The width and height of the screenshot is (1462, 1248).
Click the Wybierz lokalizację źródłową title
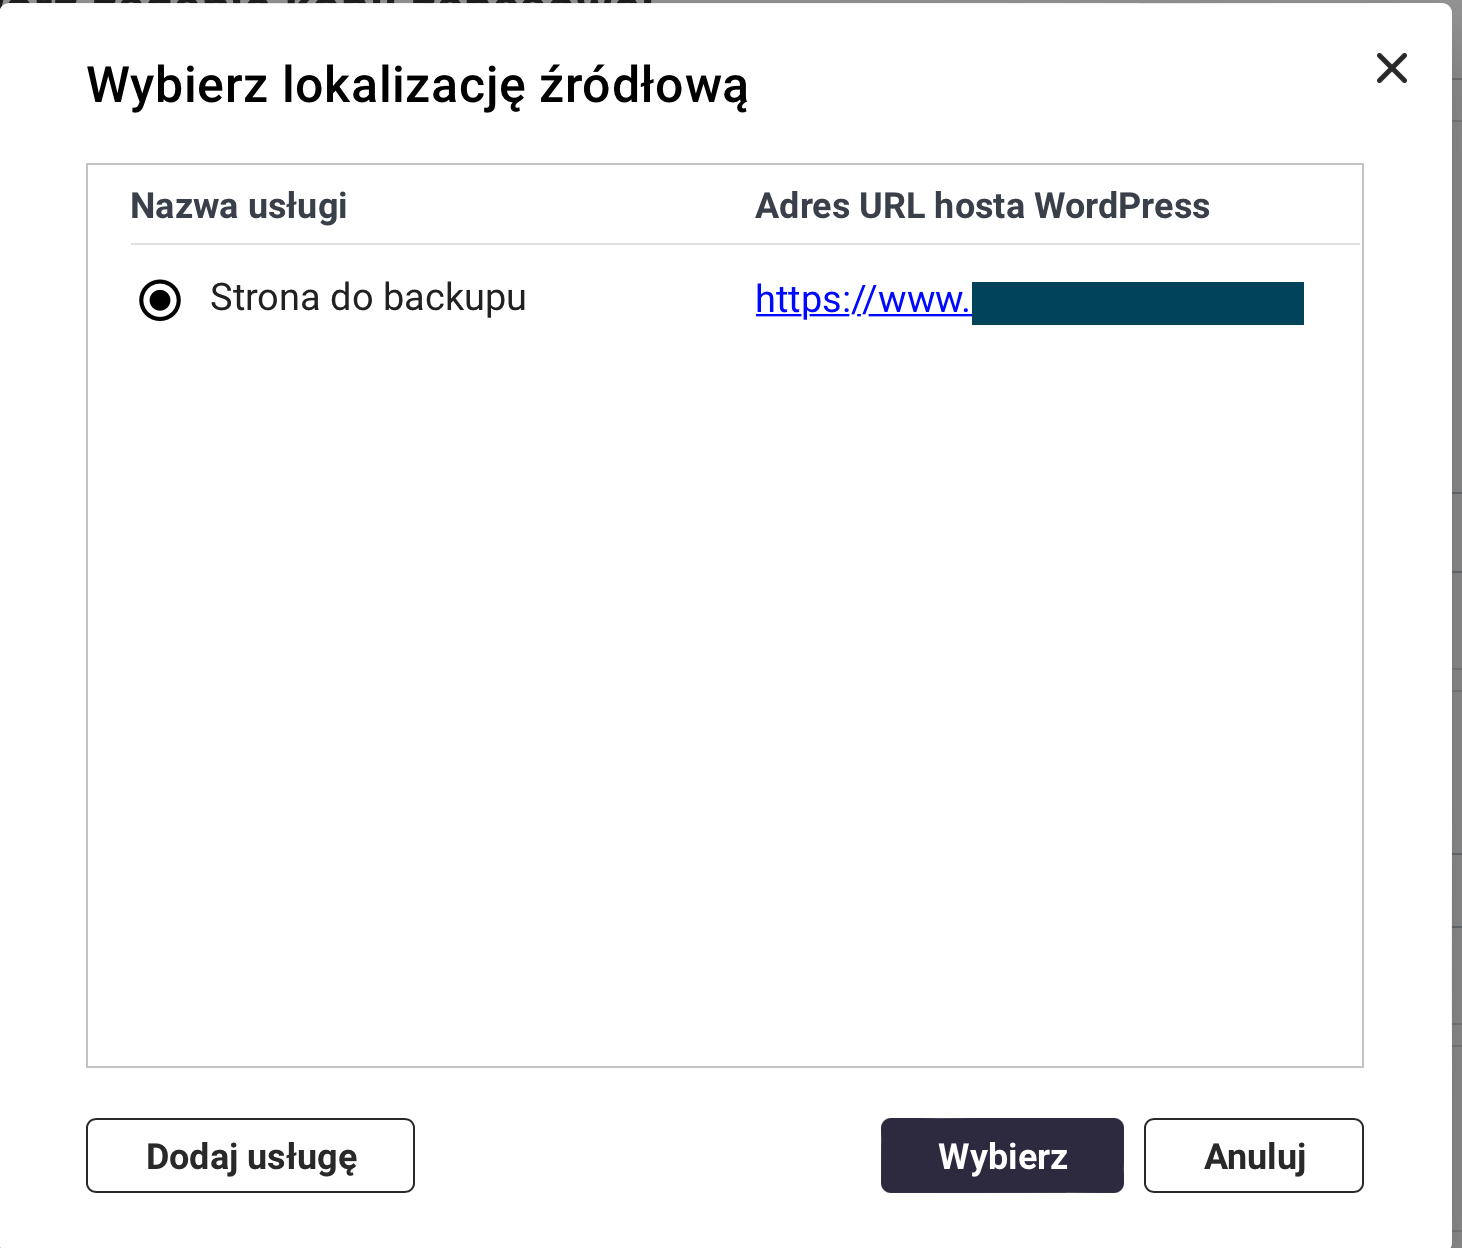417,85
